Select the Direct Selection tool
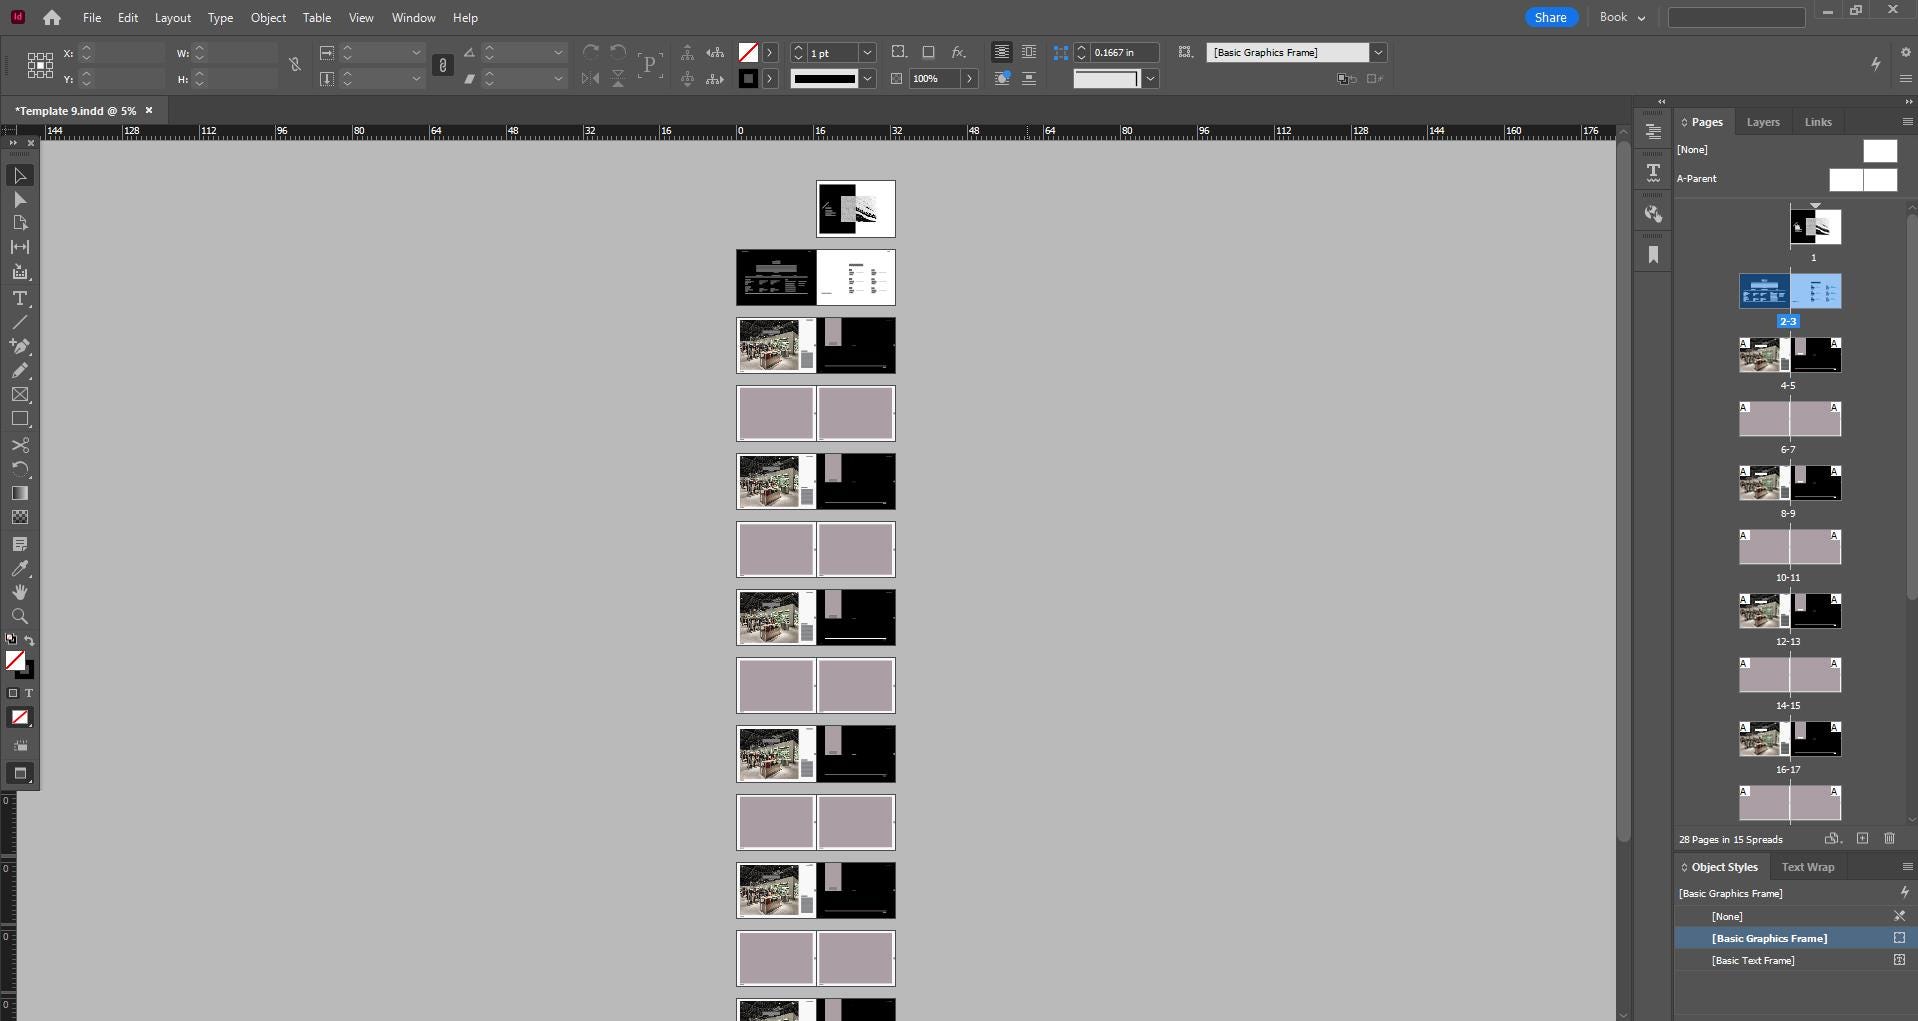This screenshot has width=1918, height=1021. [19, 200]
